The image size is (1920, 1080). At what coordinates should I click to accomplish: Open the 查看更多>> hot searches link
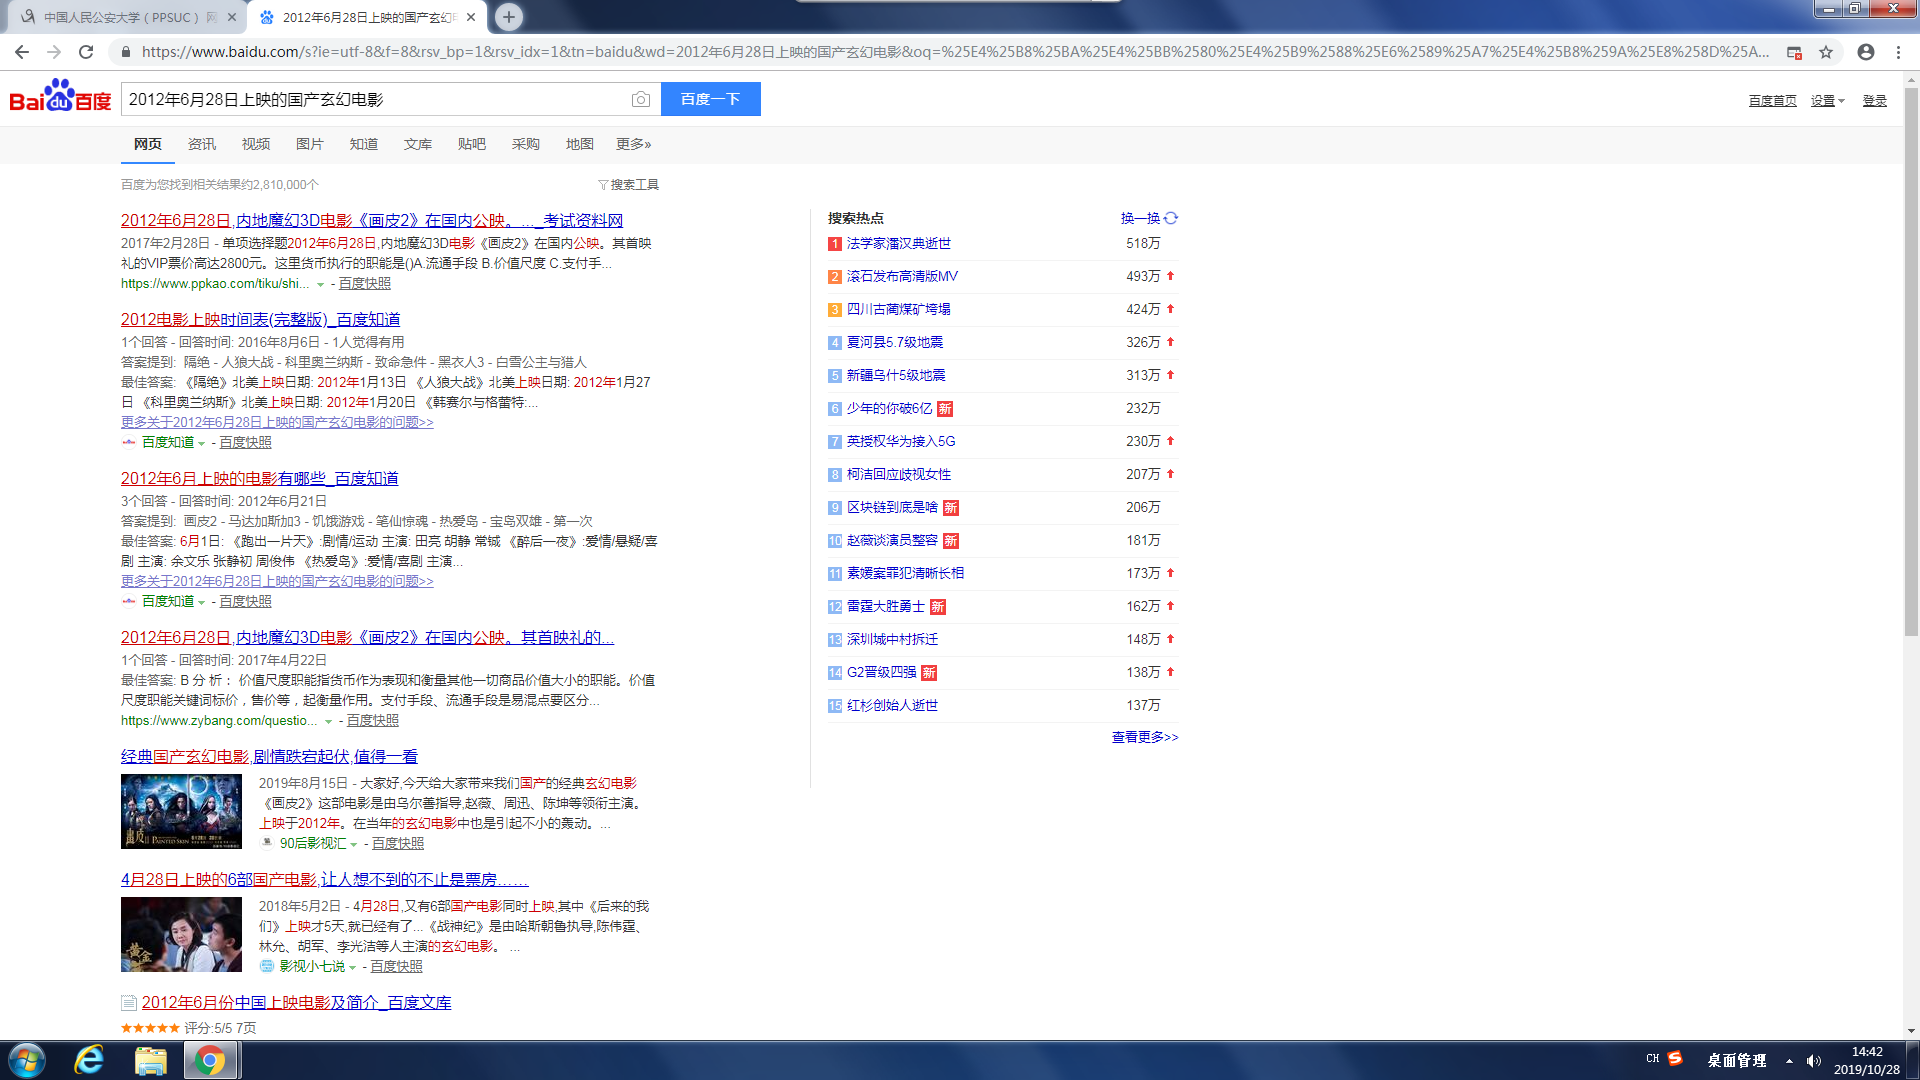coord(1144,737)
